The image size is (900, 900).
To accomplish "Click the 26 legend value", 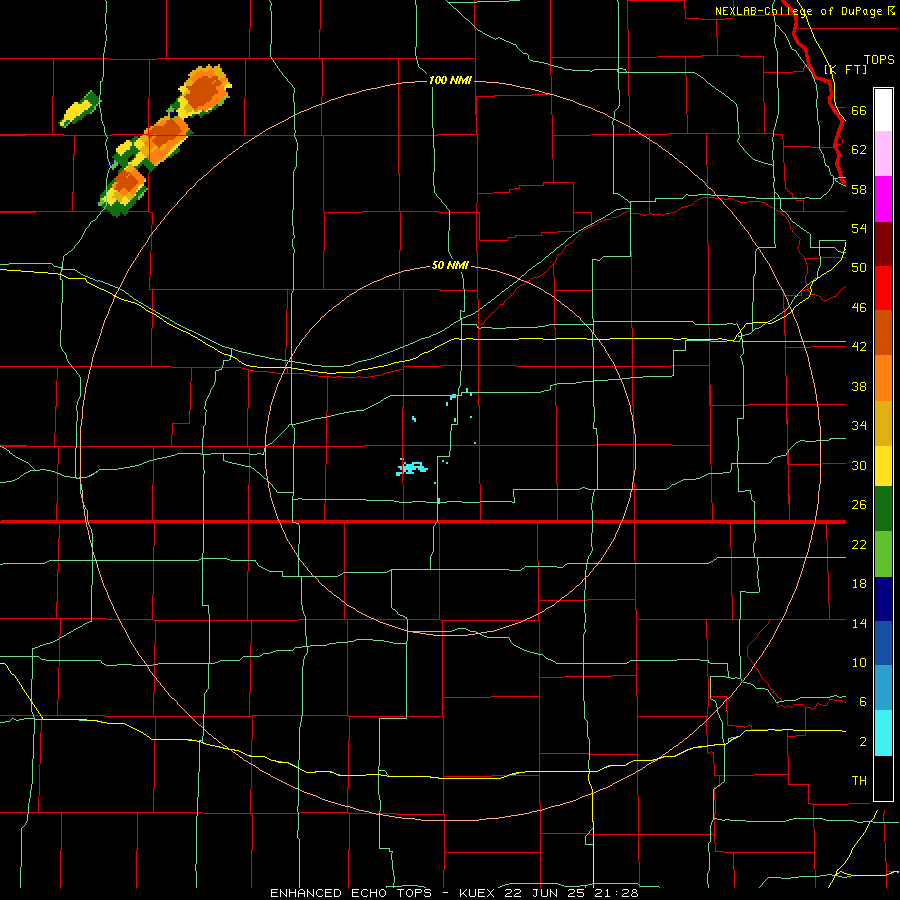I will tap(859, 505).
